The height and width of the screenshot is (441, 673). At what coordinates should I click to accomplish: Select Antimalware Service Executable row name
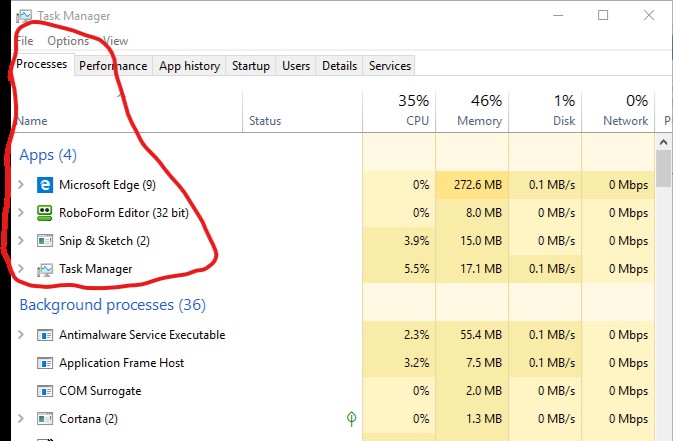(x=142, y=335)
